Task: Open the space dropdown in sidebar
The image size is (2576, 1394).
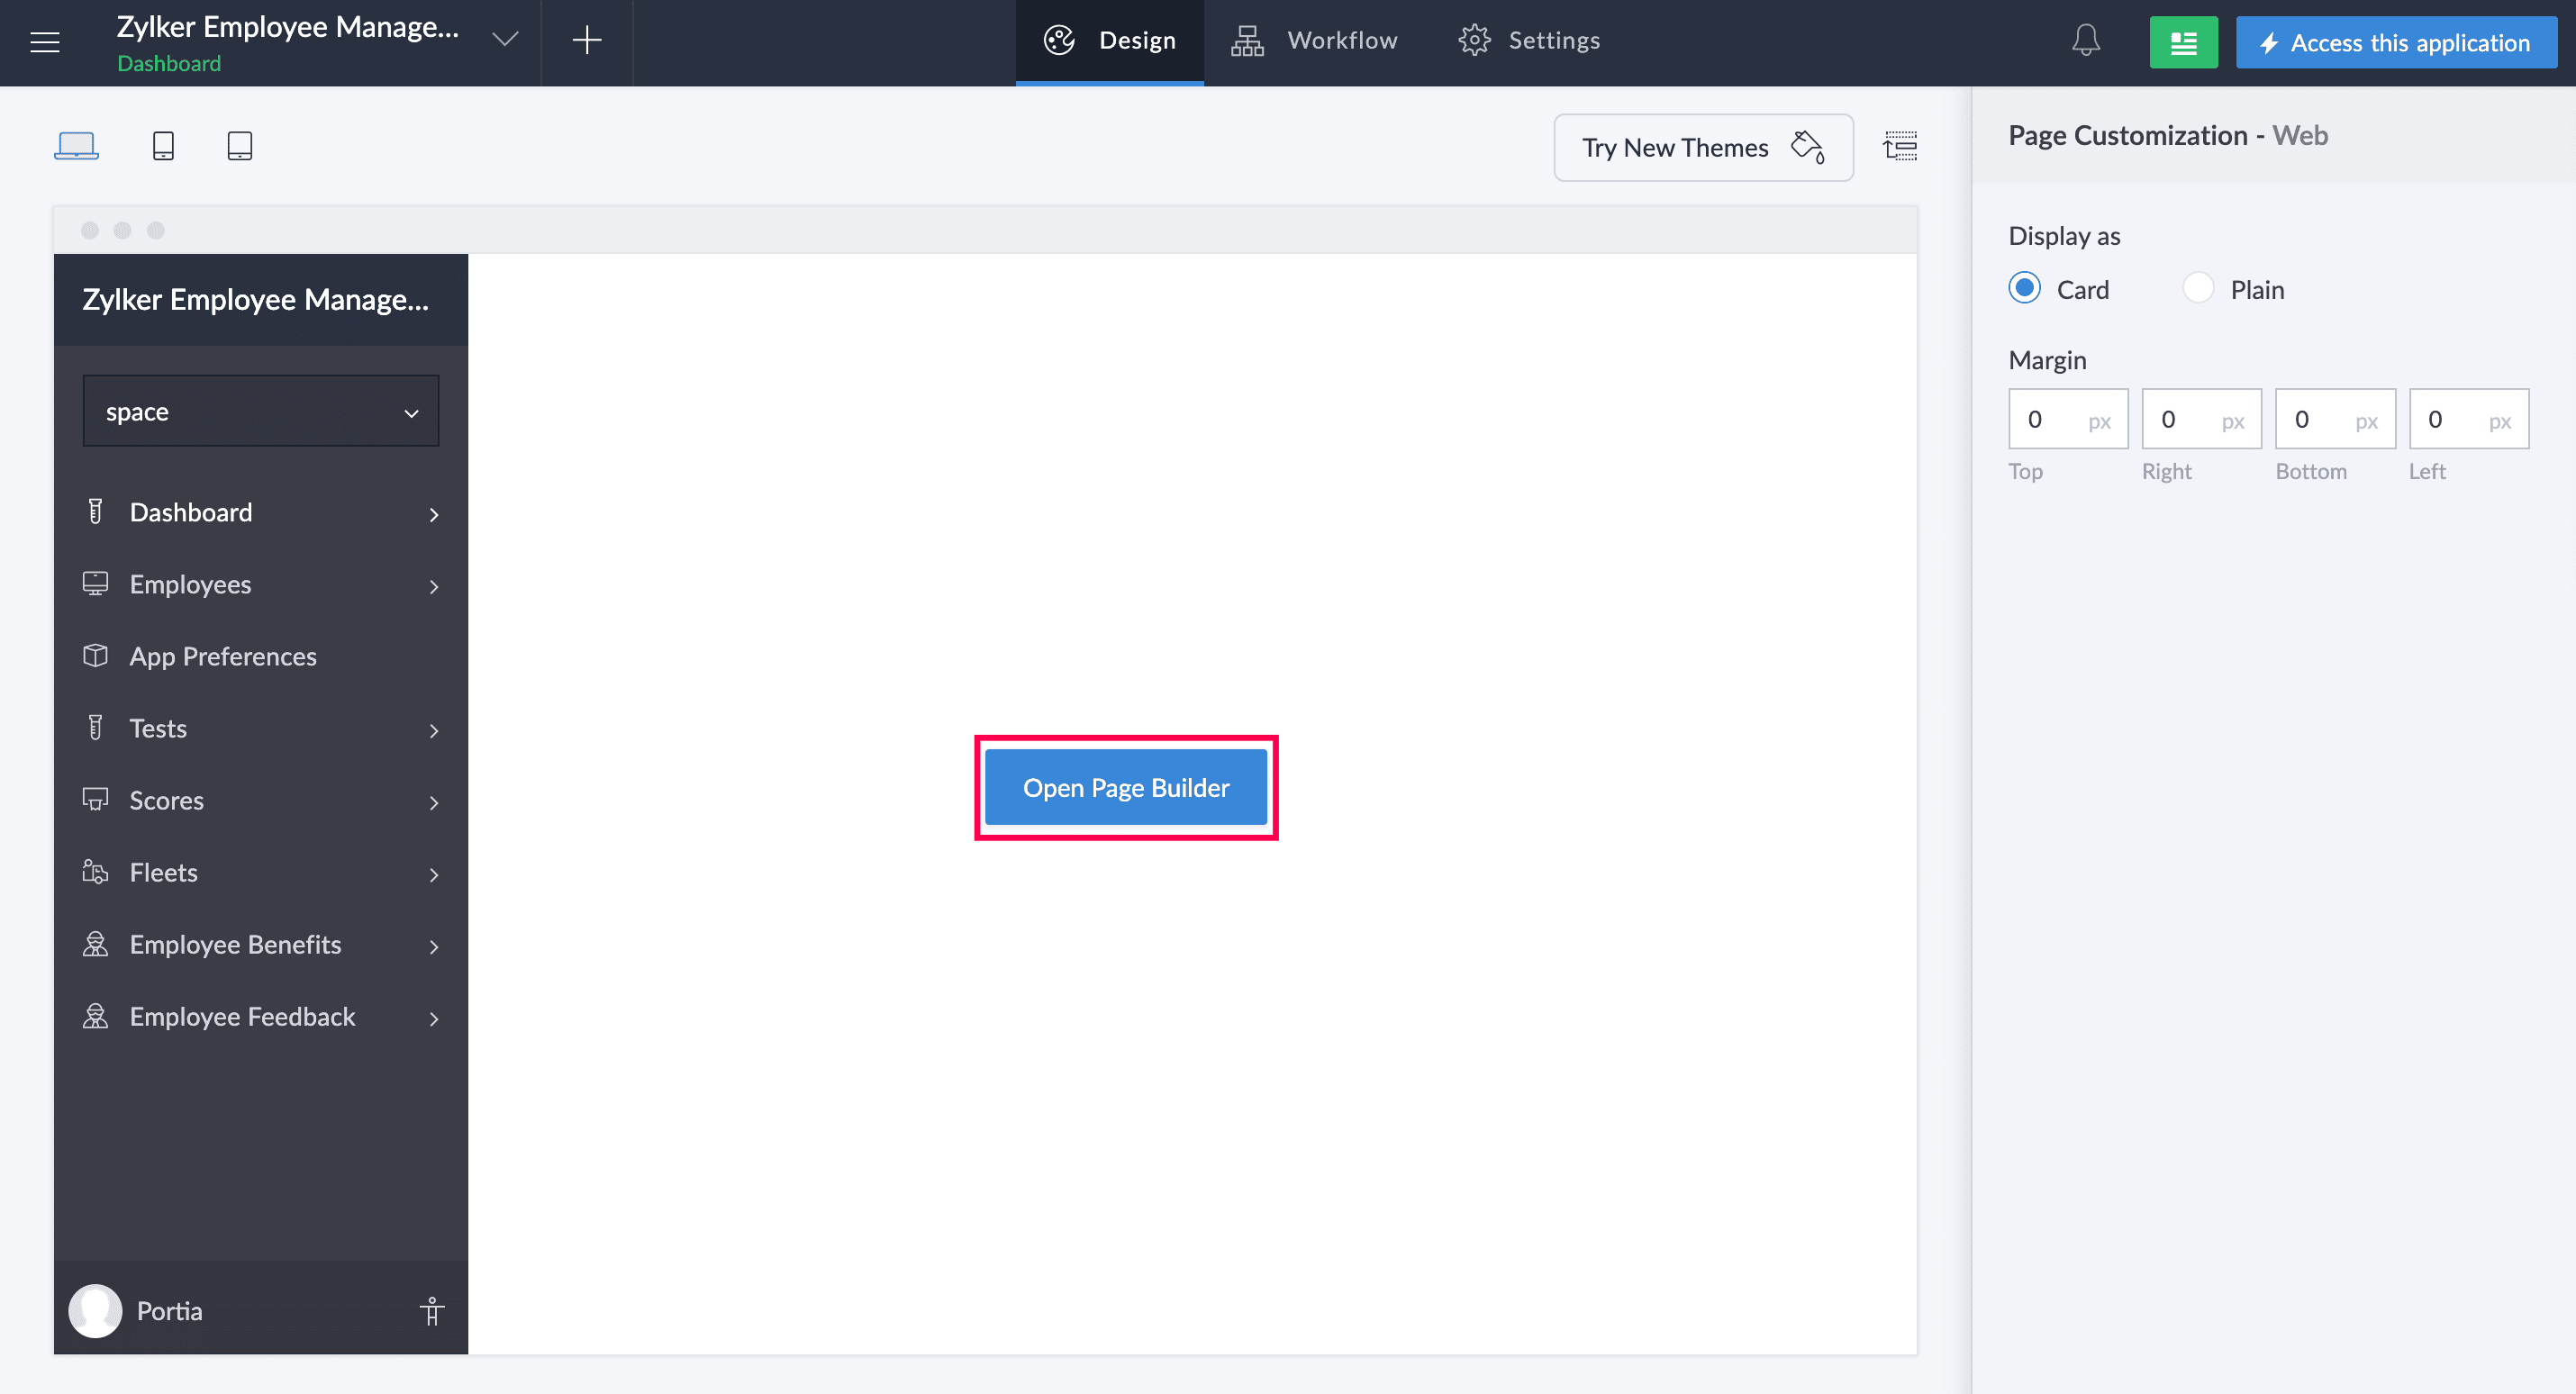Action: (261, 412)
